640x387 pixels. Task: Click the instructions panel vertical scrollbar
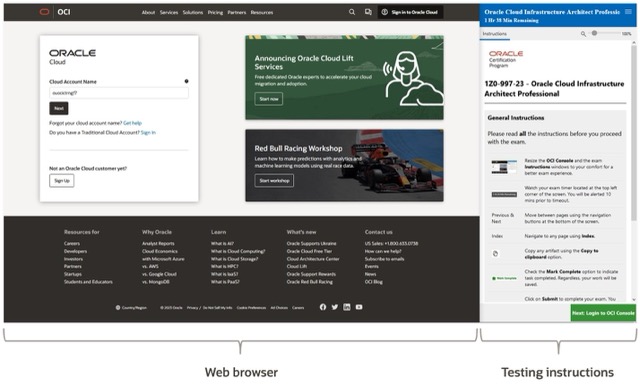click(634, 133)
